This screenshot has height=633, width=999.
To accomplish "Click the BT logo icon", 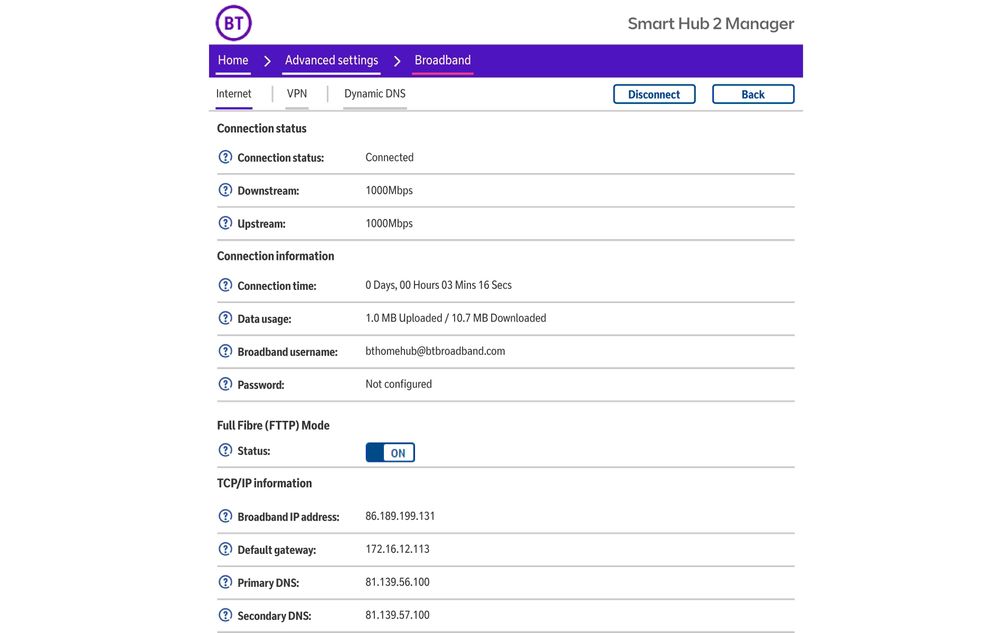I will coord(233,22).
